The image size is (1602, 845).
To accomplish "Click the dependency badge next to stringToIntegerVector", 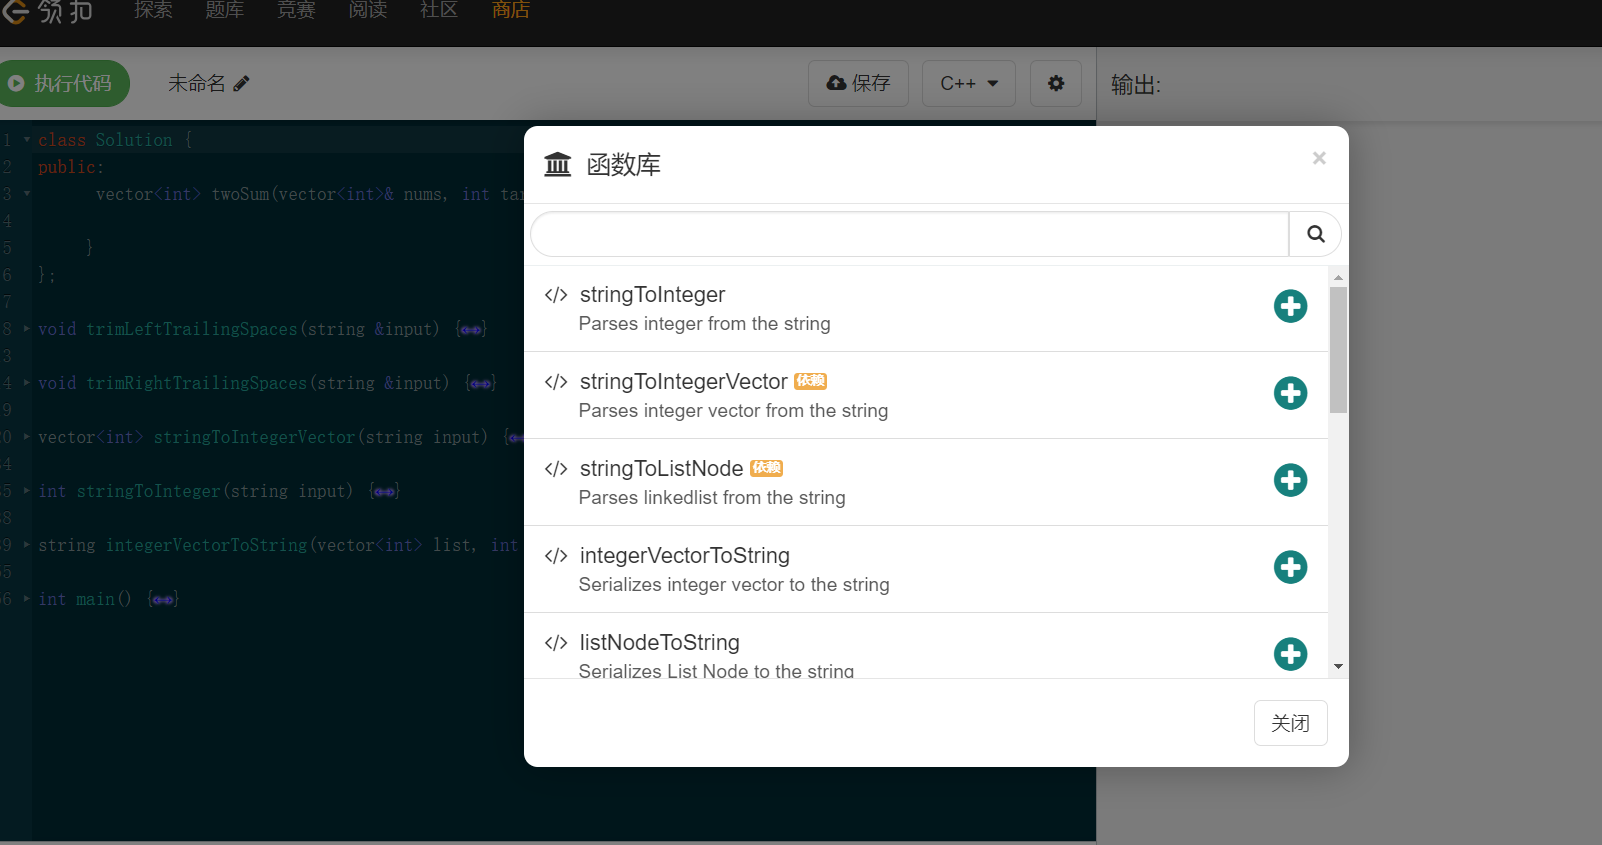I will tap(810, 381).
